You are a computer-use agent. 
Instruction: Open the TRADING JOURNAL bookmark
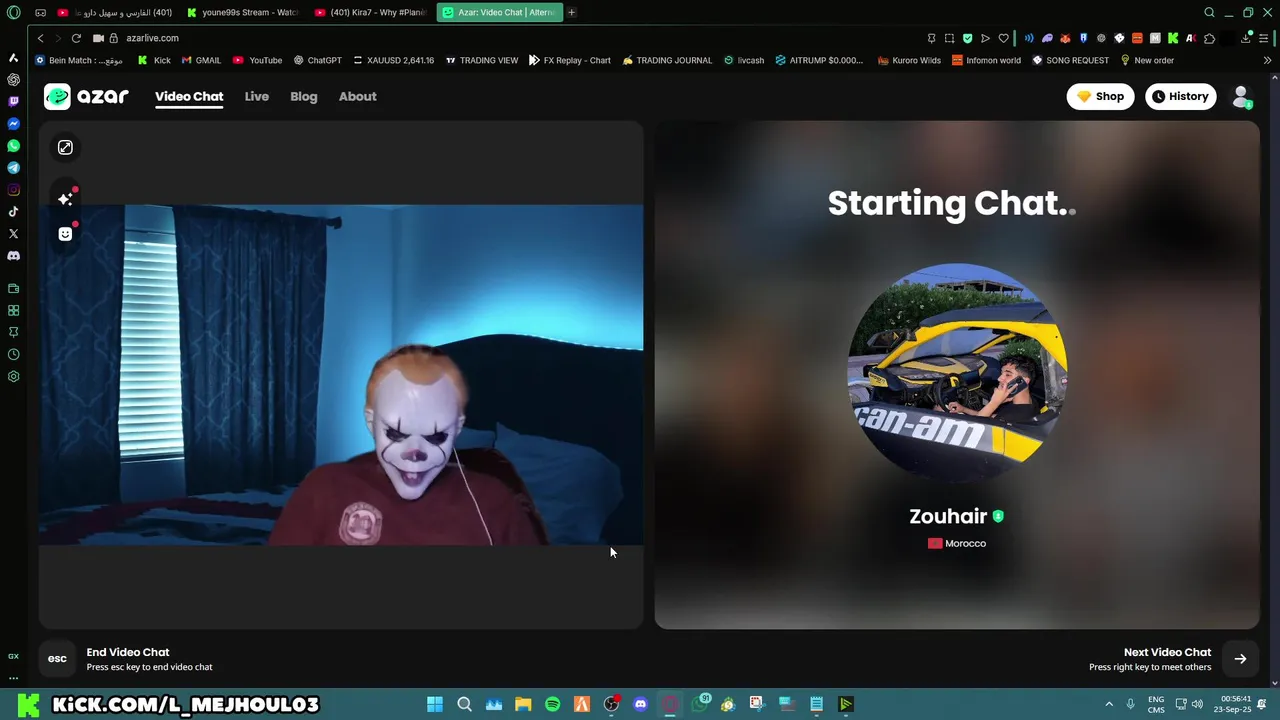tap(667, 60)
